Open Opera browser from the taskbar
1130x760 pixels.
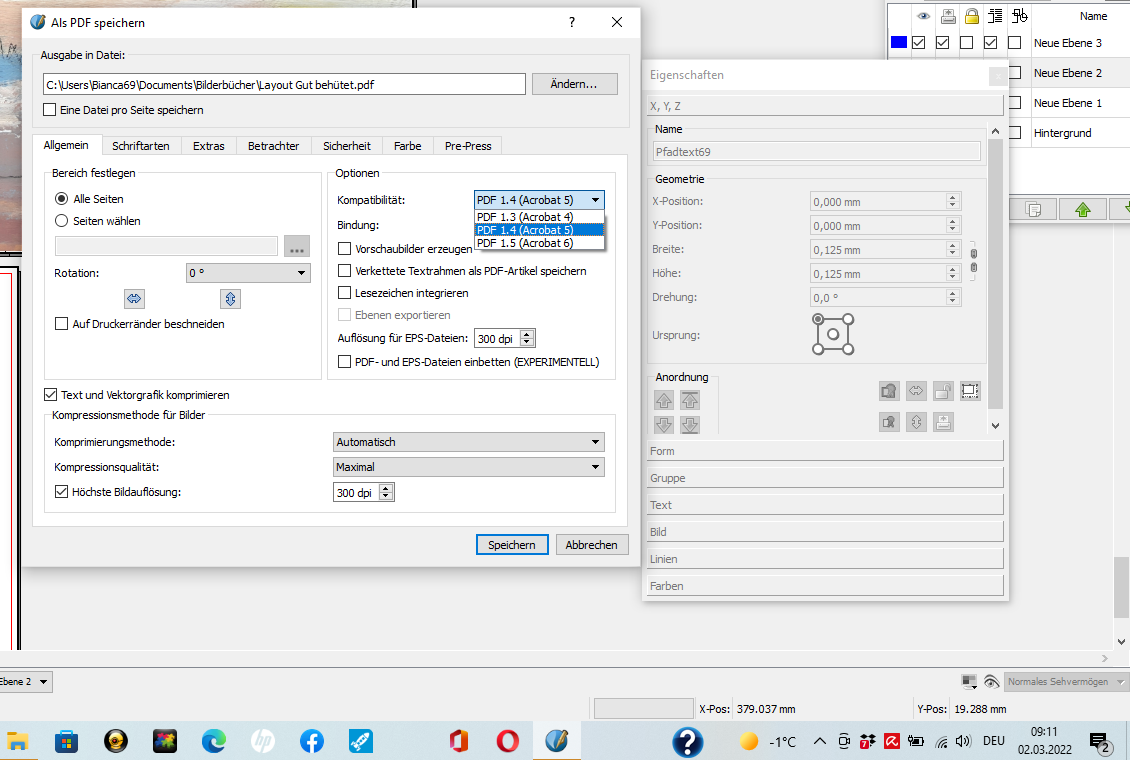(508, 741)
